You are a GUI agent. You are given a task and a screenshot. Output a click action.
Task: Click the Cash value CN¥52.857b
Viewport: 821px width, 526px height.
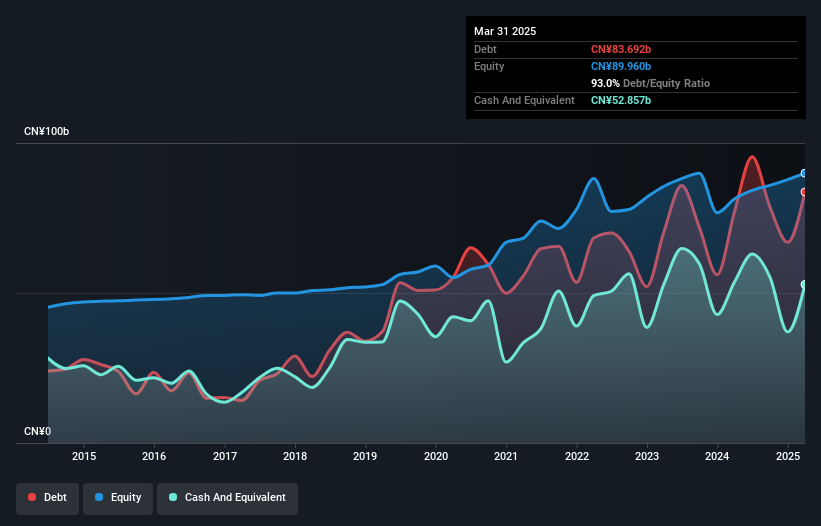click(621, 100)
